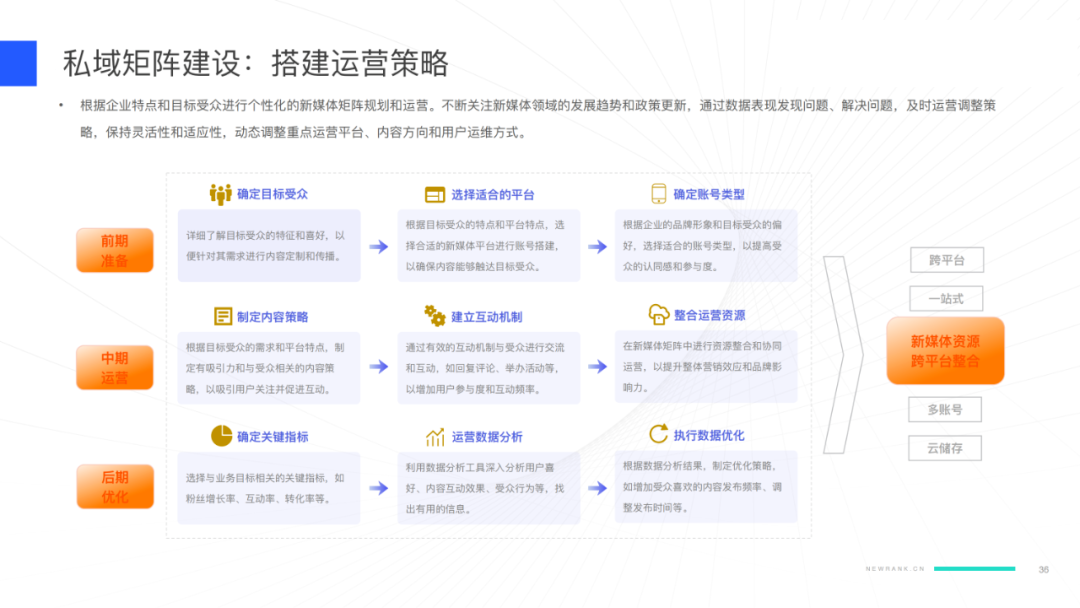Click the description box starting 详细了解目标受众
1080x608 pixels.
[x=269, y=245]
